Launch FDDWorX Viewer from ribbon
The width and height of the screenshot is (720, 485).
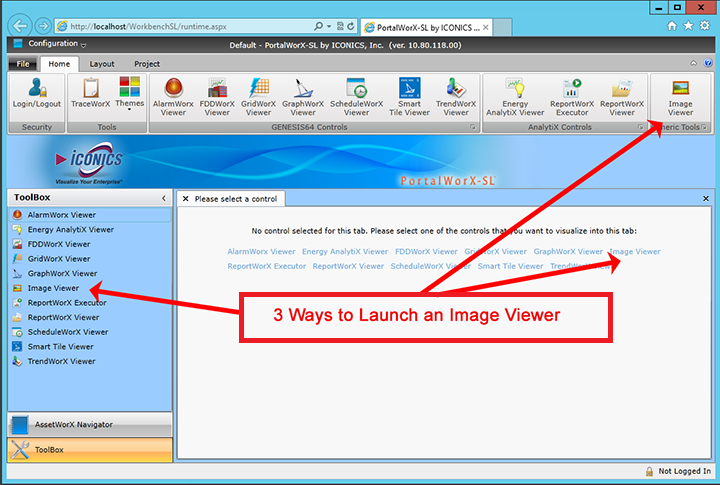pos(217,97)
